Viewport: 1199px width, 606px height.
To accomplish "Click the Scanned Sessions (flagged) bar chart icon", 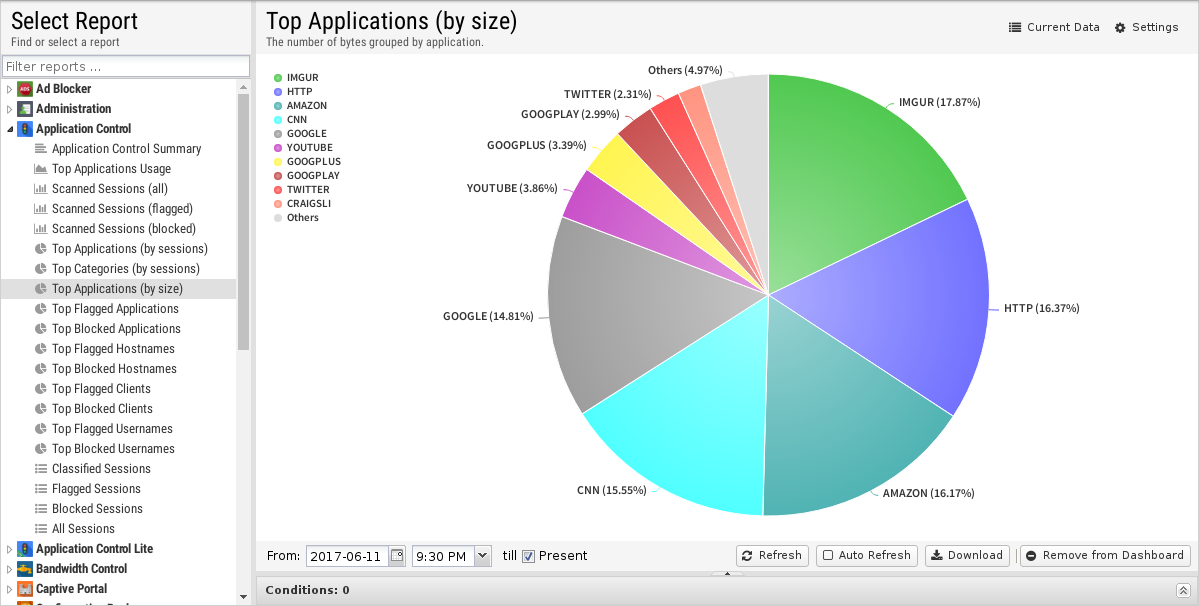I will (x=41, y=208).
